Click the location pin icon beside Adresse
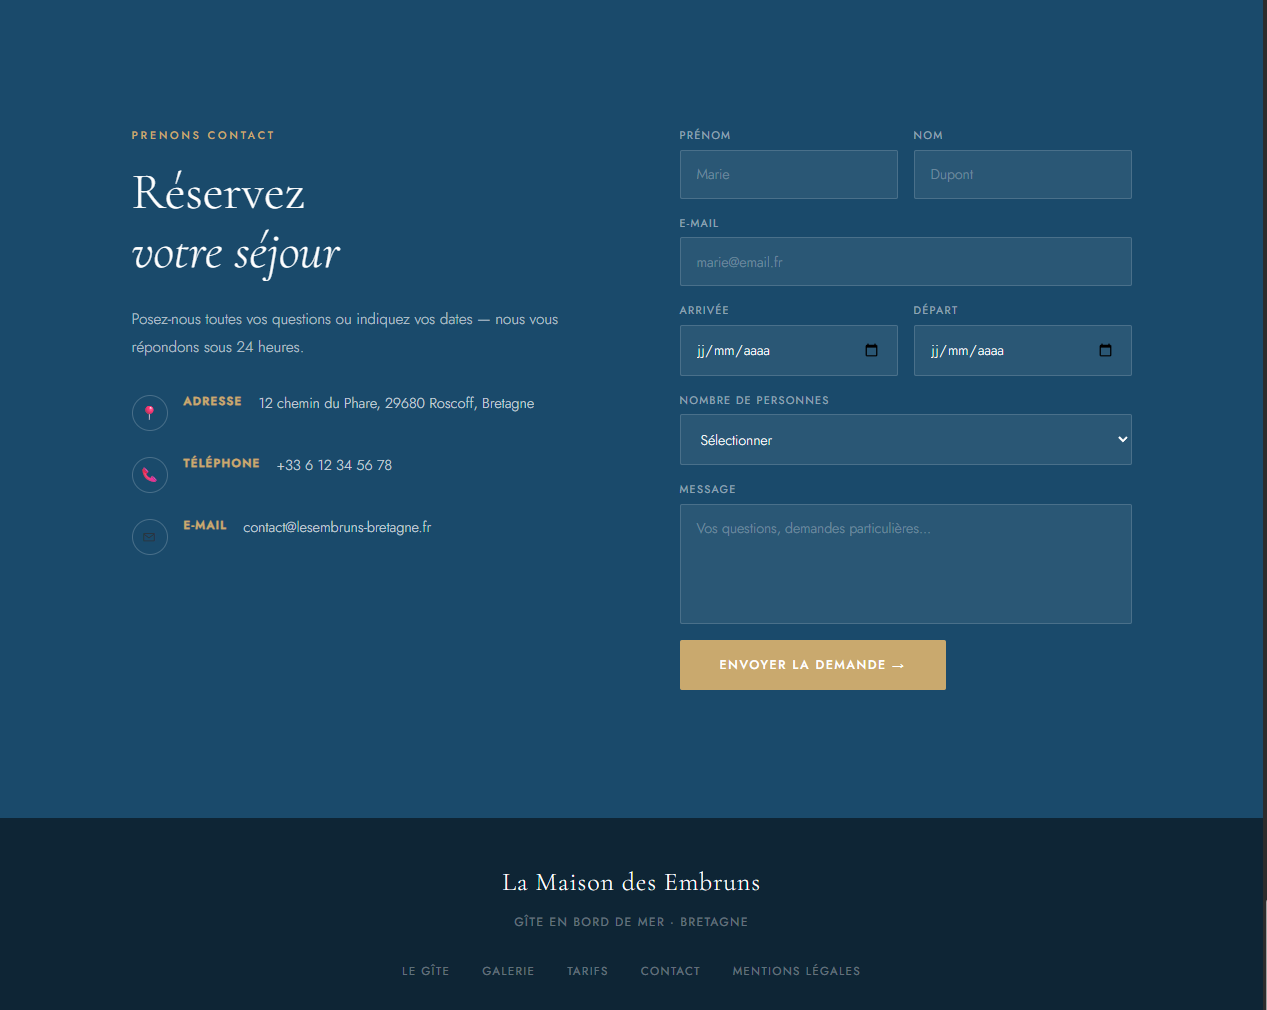 pos(150,412)
